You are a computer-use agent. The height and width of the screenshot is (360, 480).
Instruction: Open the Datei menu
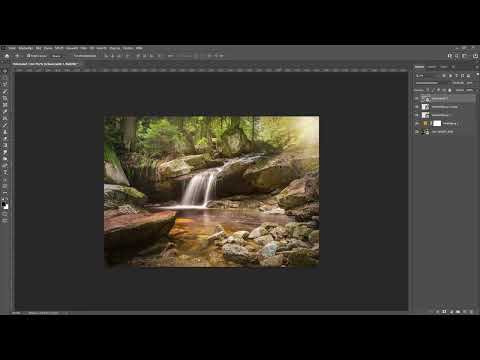click(12, 48)
